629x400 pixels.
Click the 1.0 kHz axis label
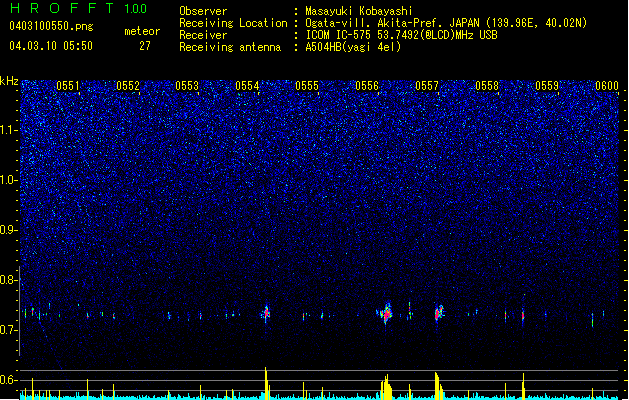coord(9,180)
